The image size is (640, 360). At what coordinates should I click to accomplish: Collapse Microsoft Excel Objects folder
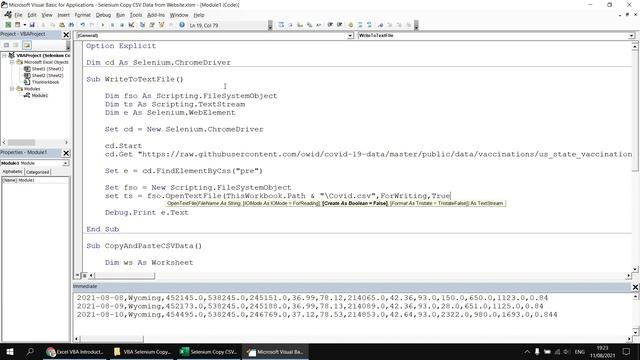(12, 62)
